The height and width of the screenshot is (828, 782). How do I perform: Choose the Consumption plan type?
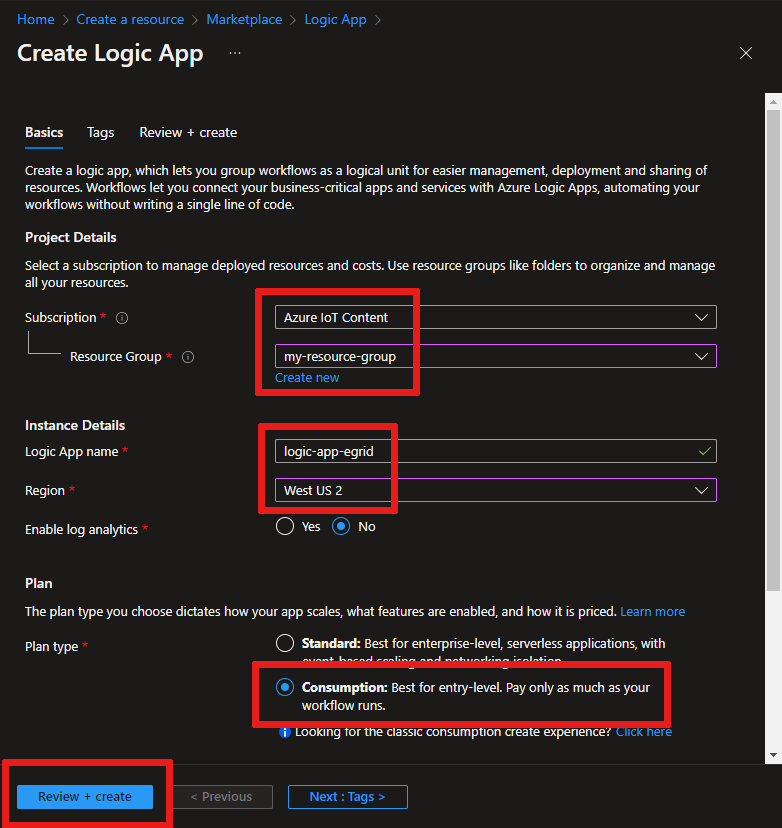285,688
